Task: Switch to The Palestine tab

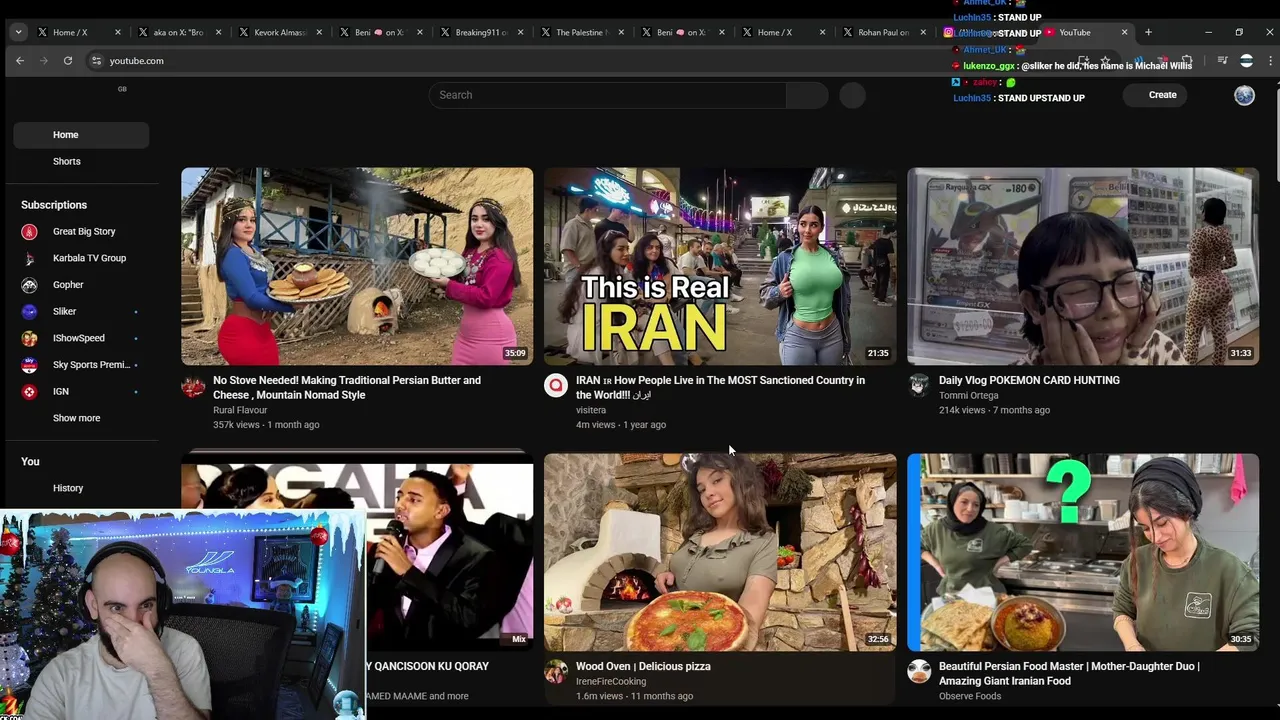Action: point(581,32)
